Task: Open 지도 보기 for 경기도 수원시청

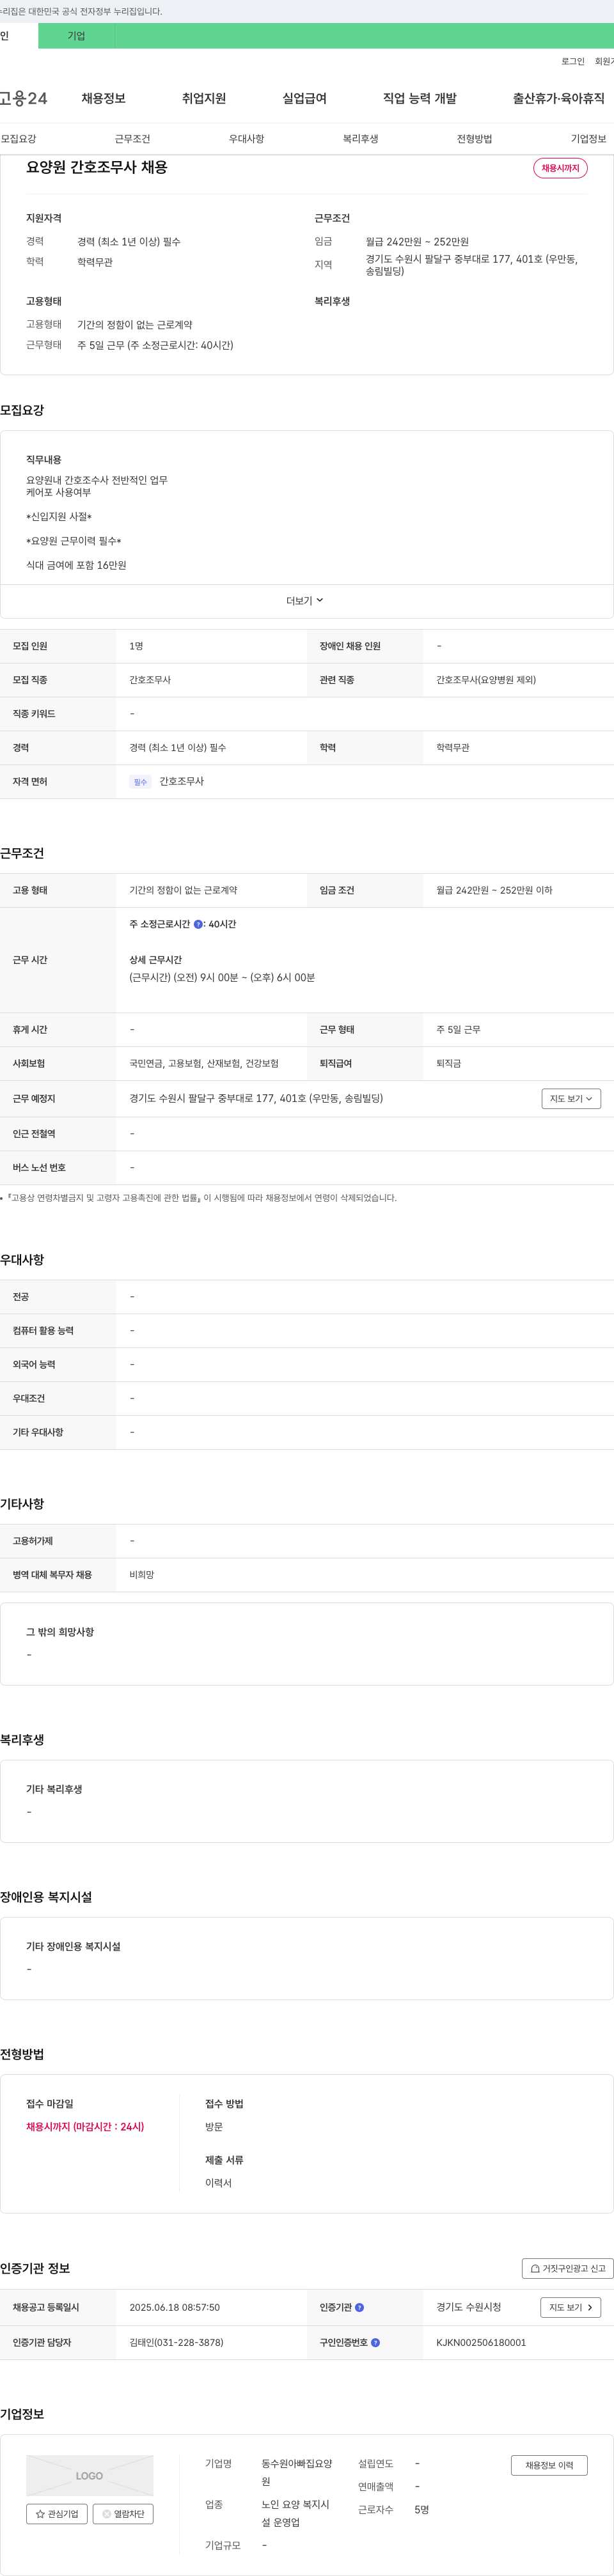Action: point(571,2308)
